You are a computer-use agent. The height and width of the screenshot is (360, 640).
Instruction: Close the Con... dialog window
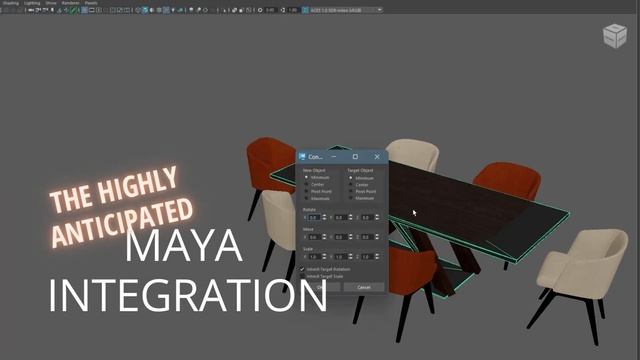coord(377,157)
